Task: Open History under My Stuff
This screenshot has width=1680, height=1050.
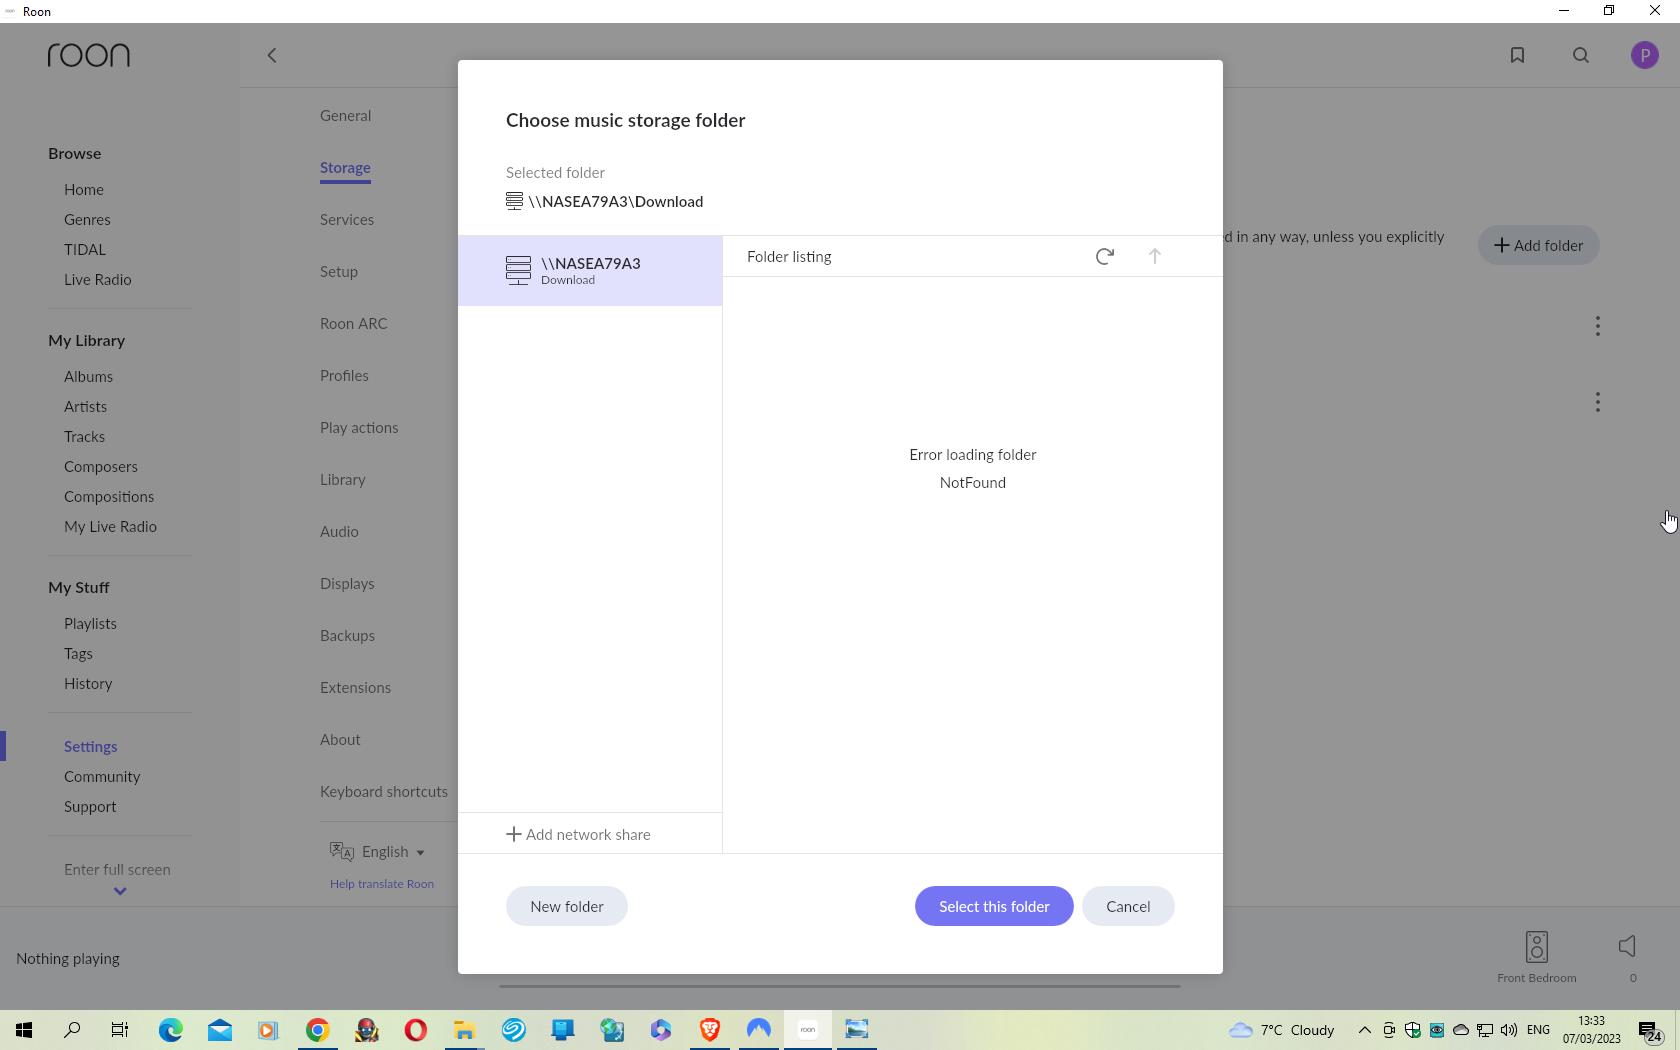Action: (x=88, y=683)
